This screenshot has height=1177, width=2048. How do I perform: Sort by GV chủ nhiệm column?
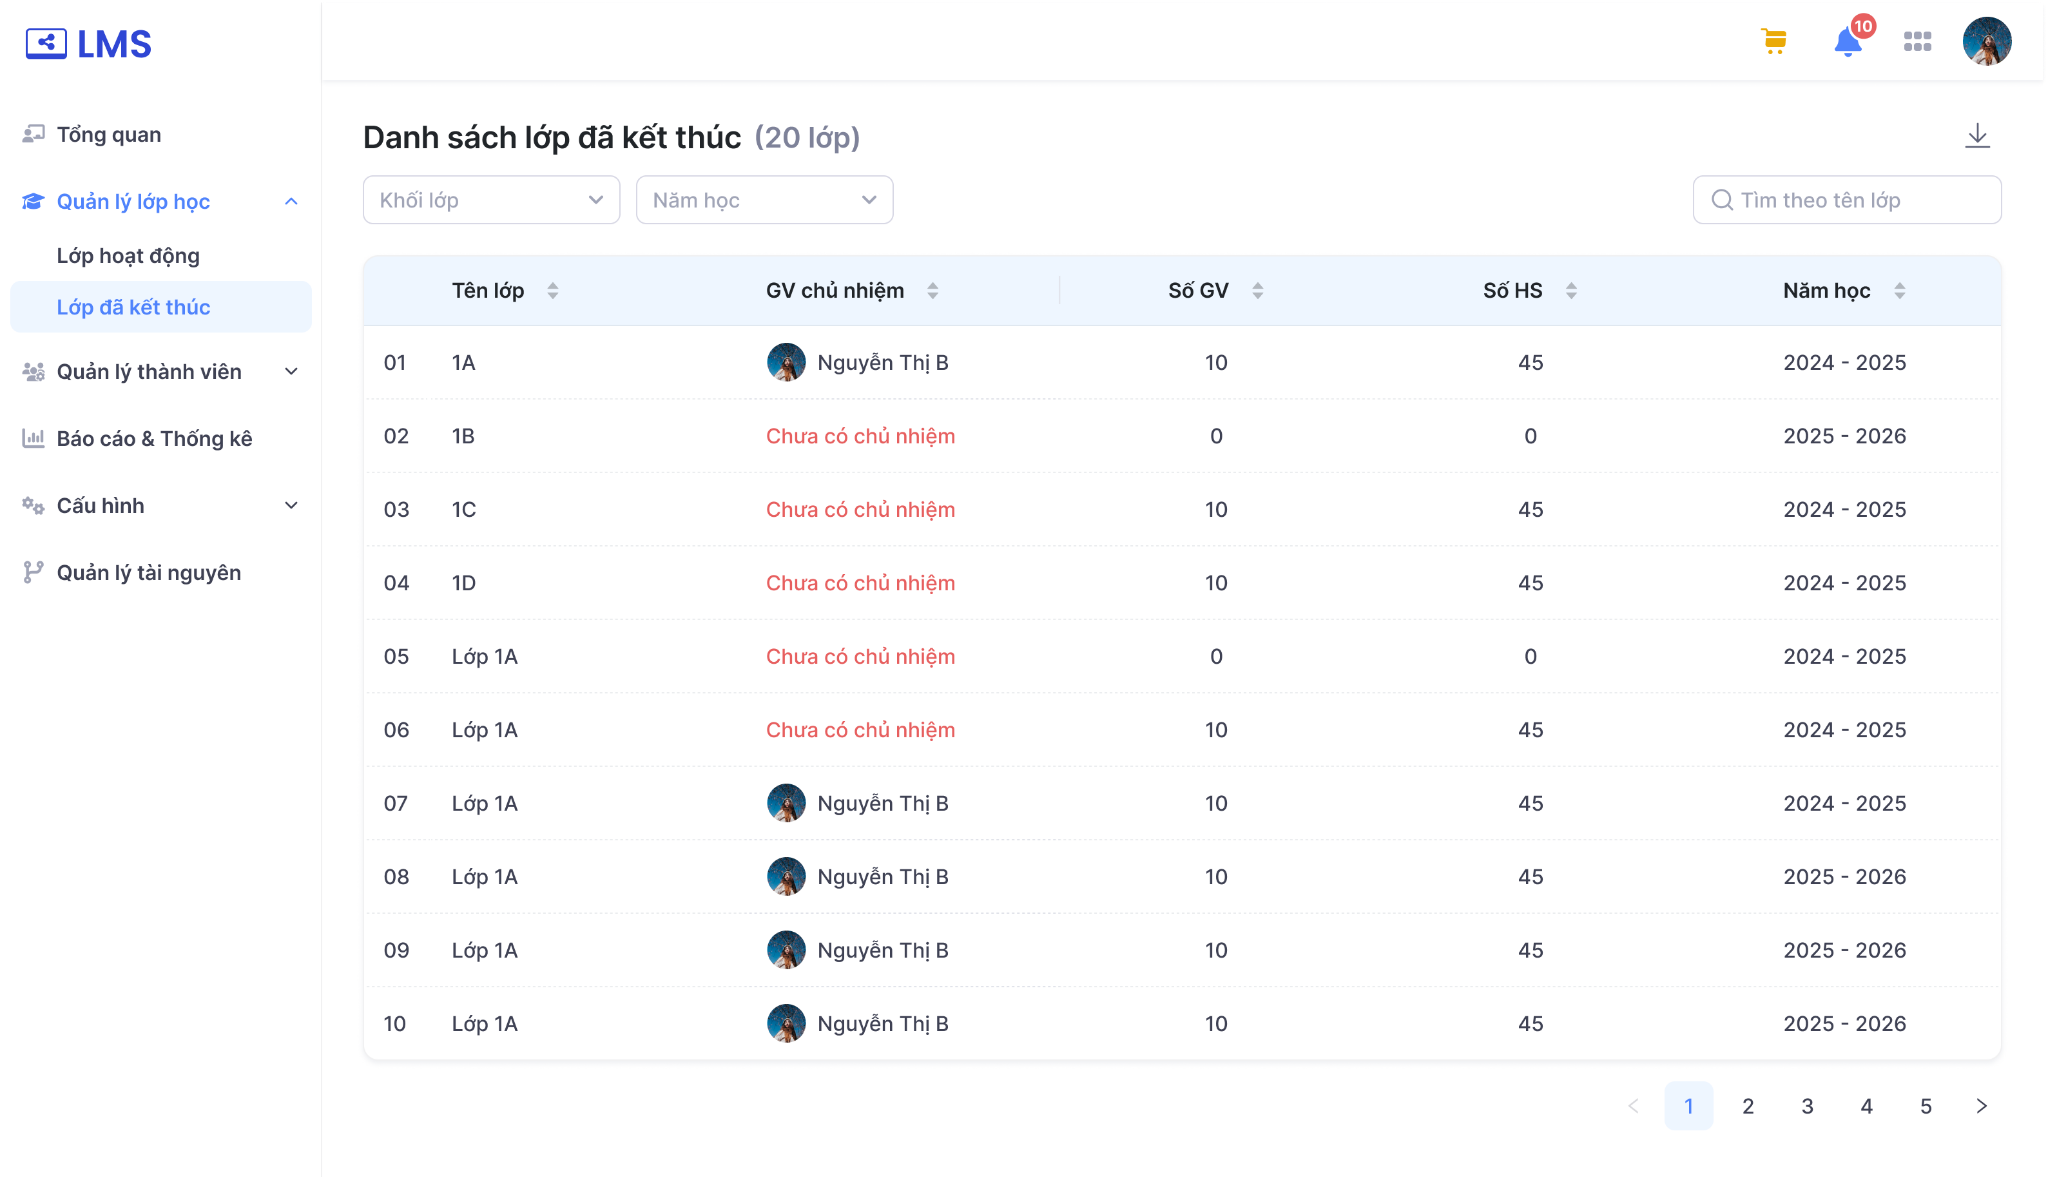click(x=932, y=291)
